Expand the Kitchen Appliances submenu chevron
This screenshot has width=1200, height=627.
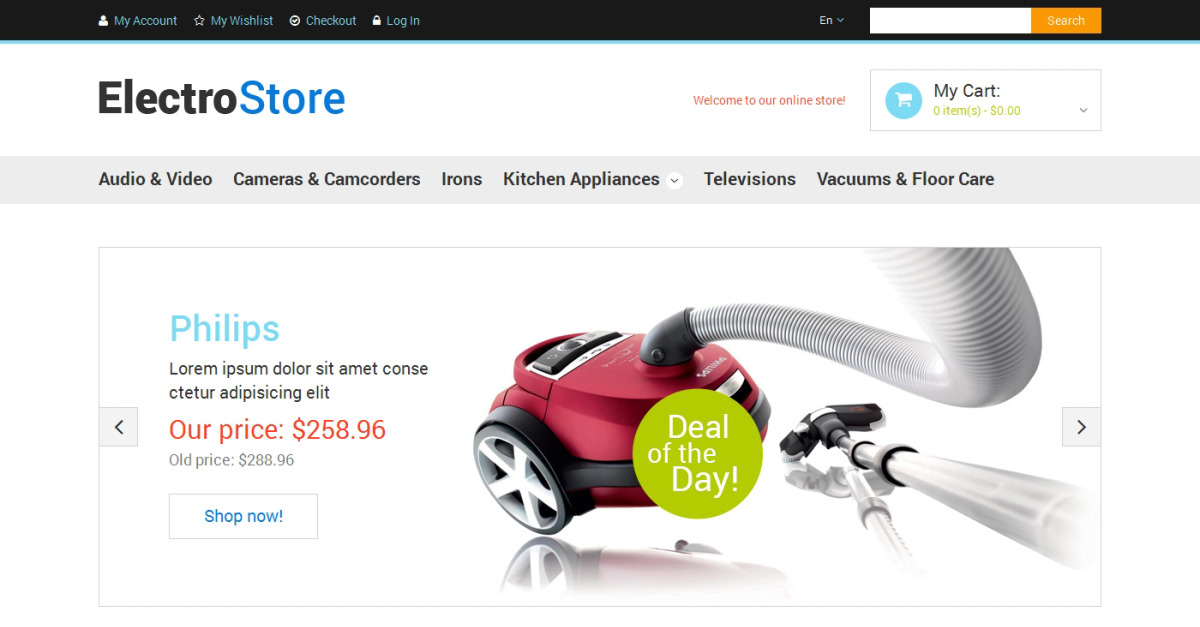pos(675,181)
